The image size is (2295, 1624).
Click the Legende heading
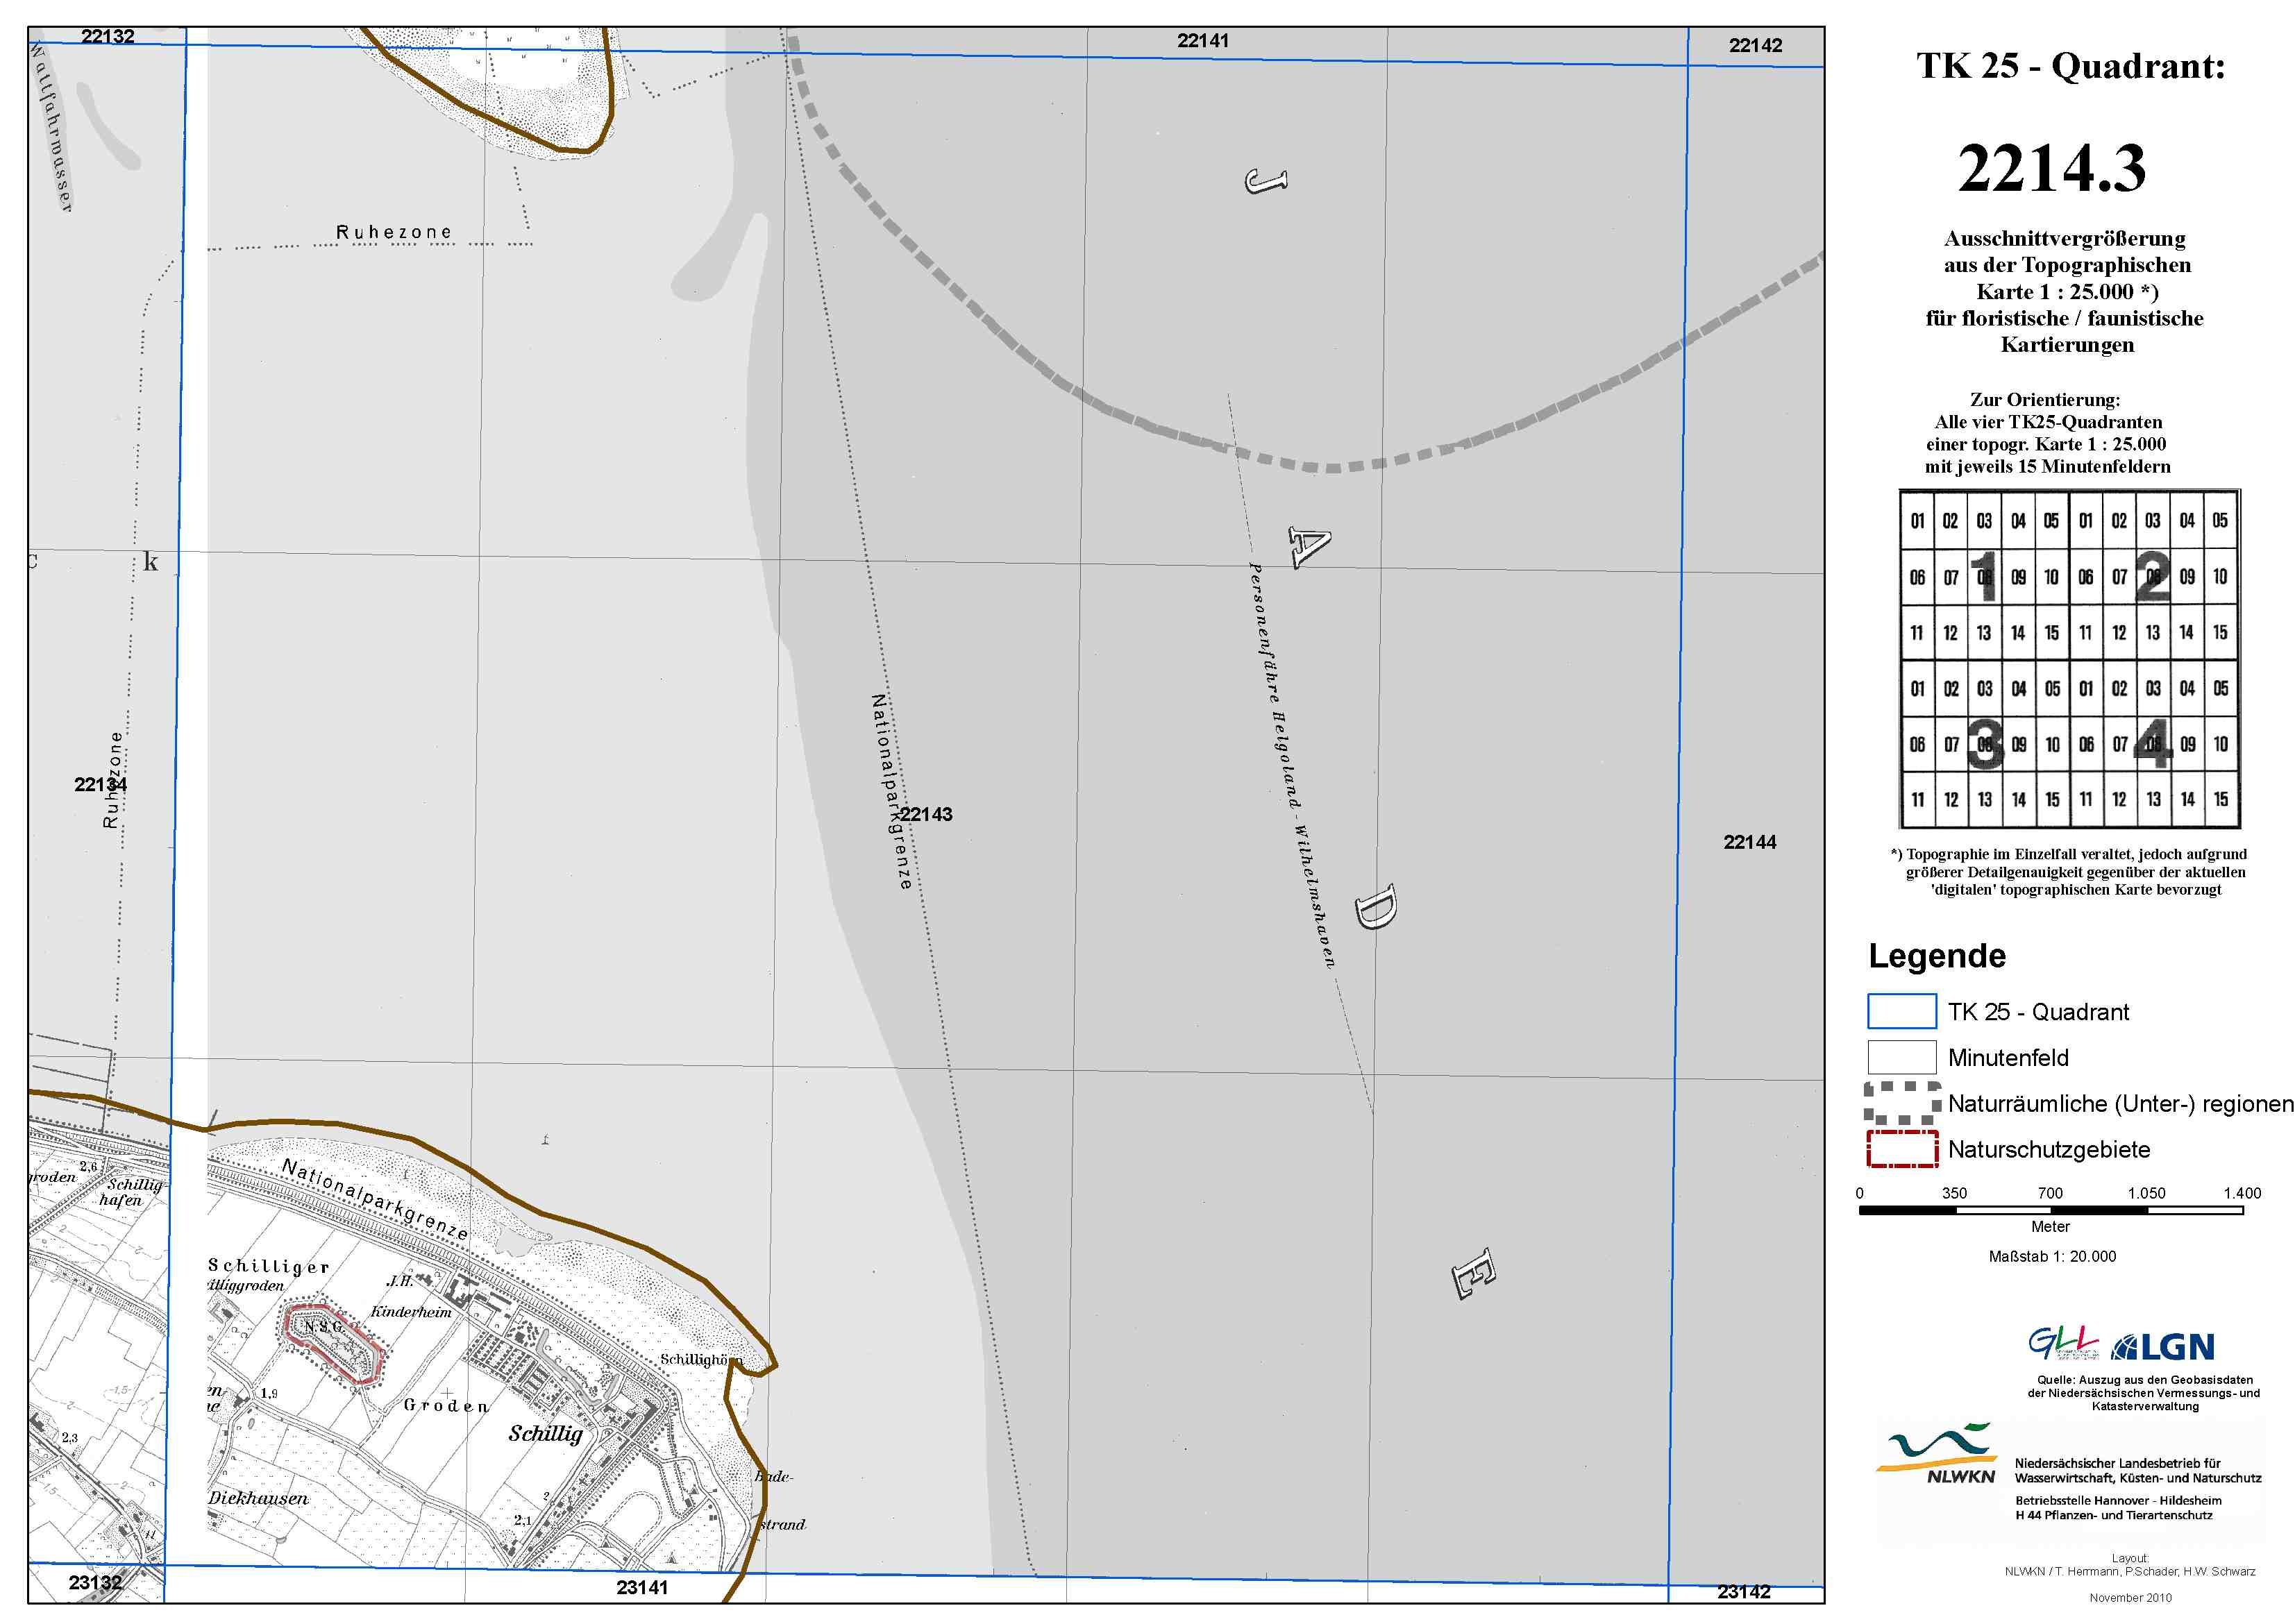tap(1936, 956)
